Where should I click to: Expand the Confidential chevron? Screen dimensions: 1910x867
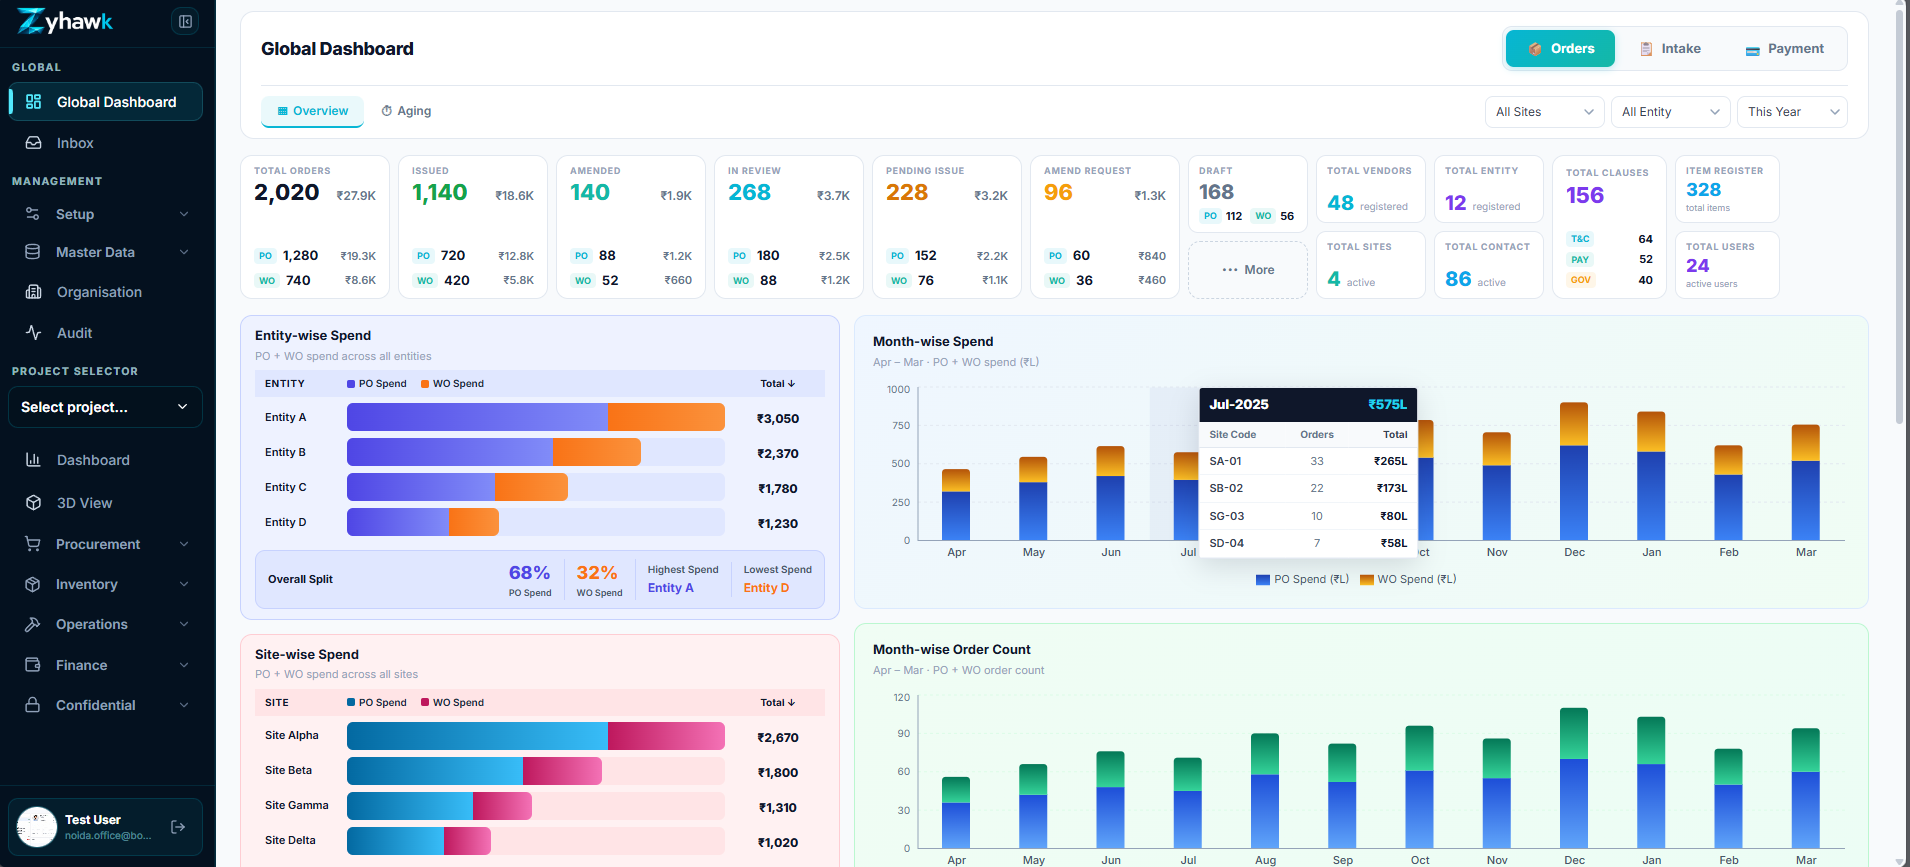[184, 705]
